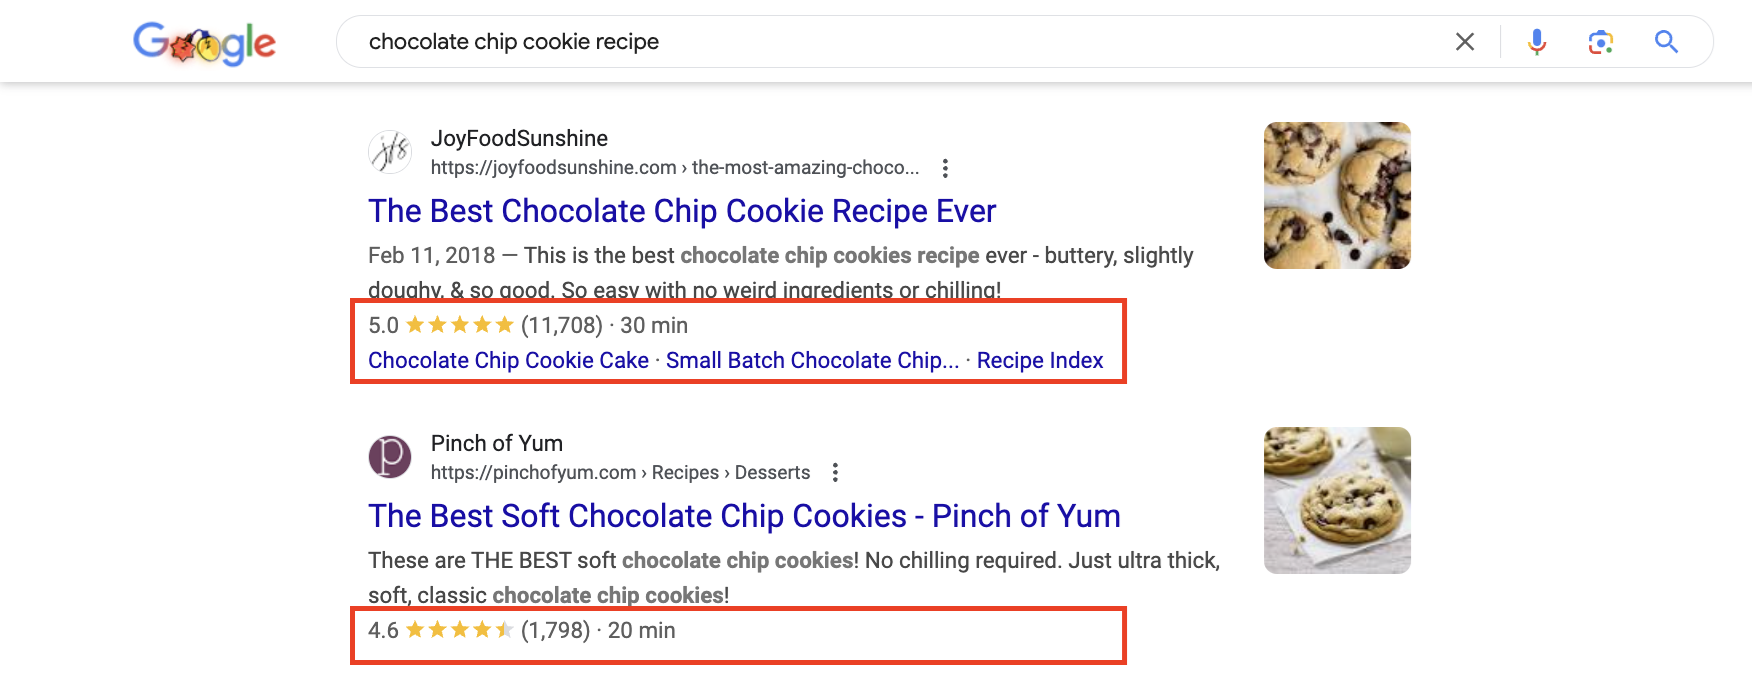Click the Pinch of Yum site favicon
The height and width of the screenshot is (685, 1752).
391,457
